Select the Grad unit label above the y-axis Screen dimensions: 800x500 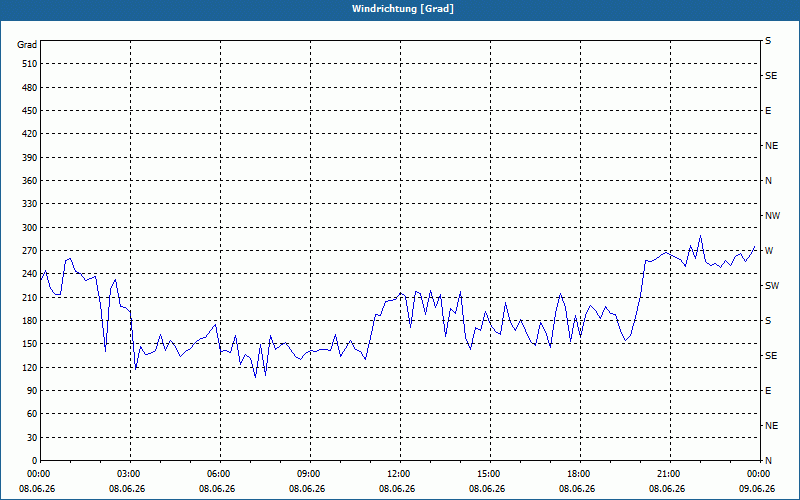coord(27,45)
